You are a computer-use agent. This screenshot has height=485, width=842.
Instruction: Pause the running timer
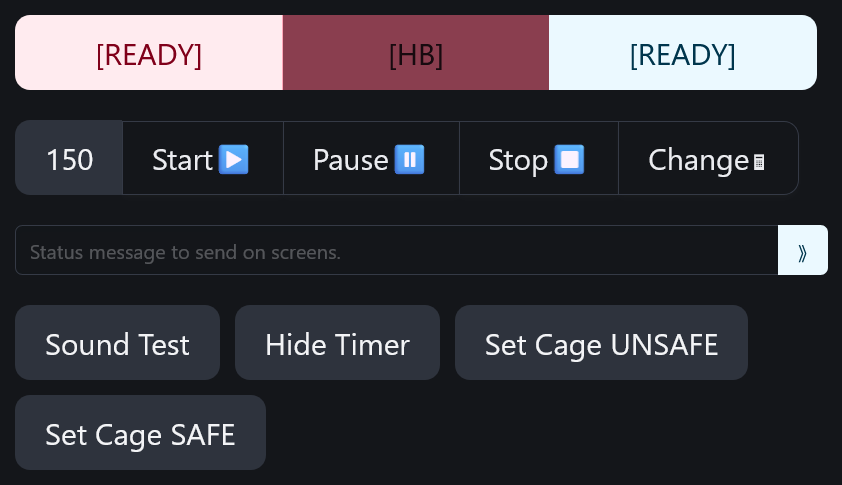click(x=371, y=158)
